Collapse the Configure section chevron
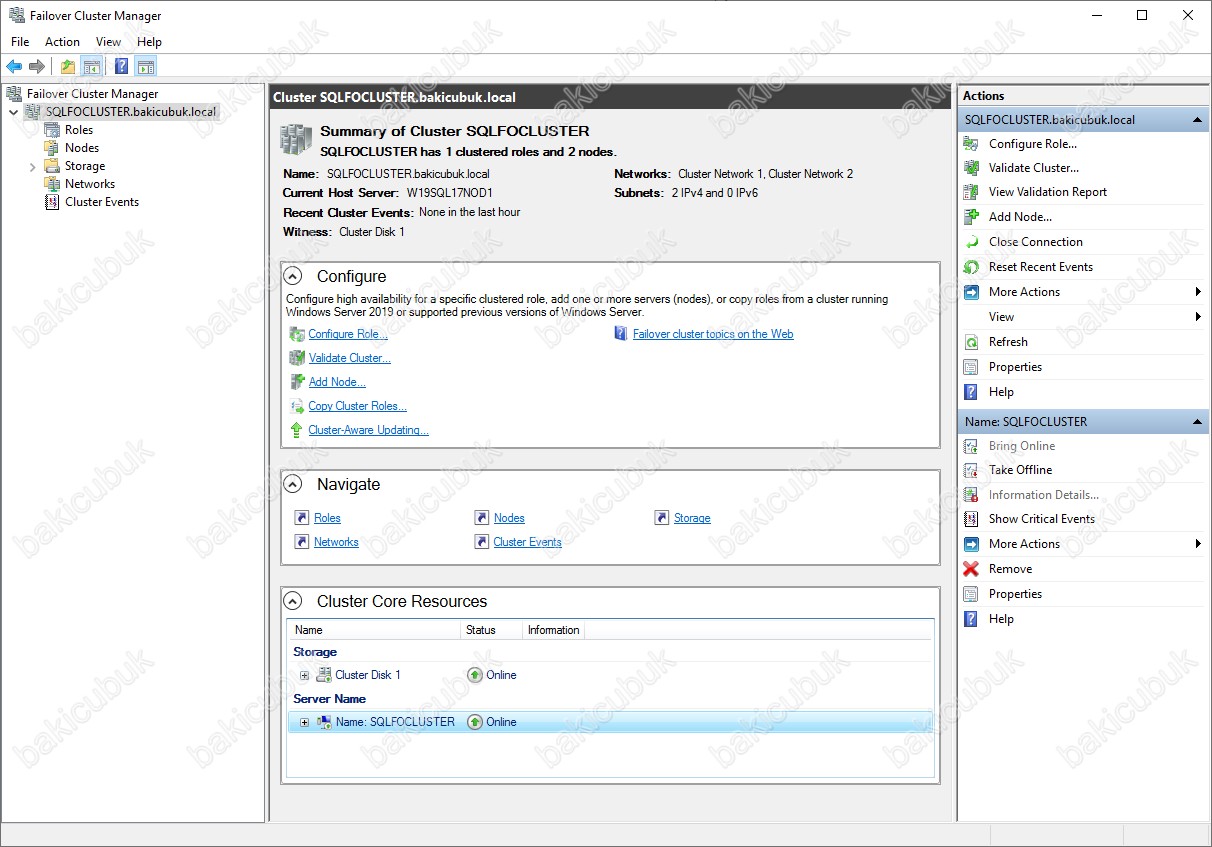The height and width of the screenshot is (847, 1212). click(x=293, y=276)
